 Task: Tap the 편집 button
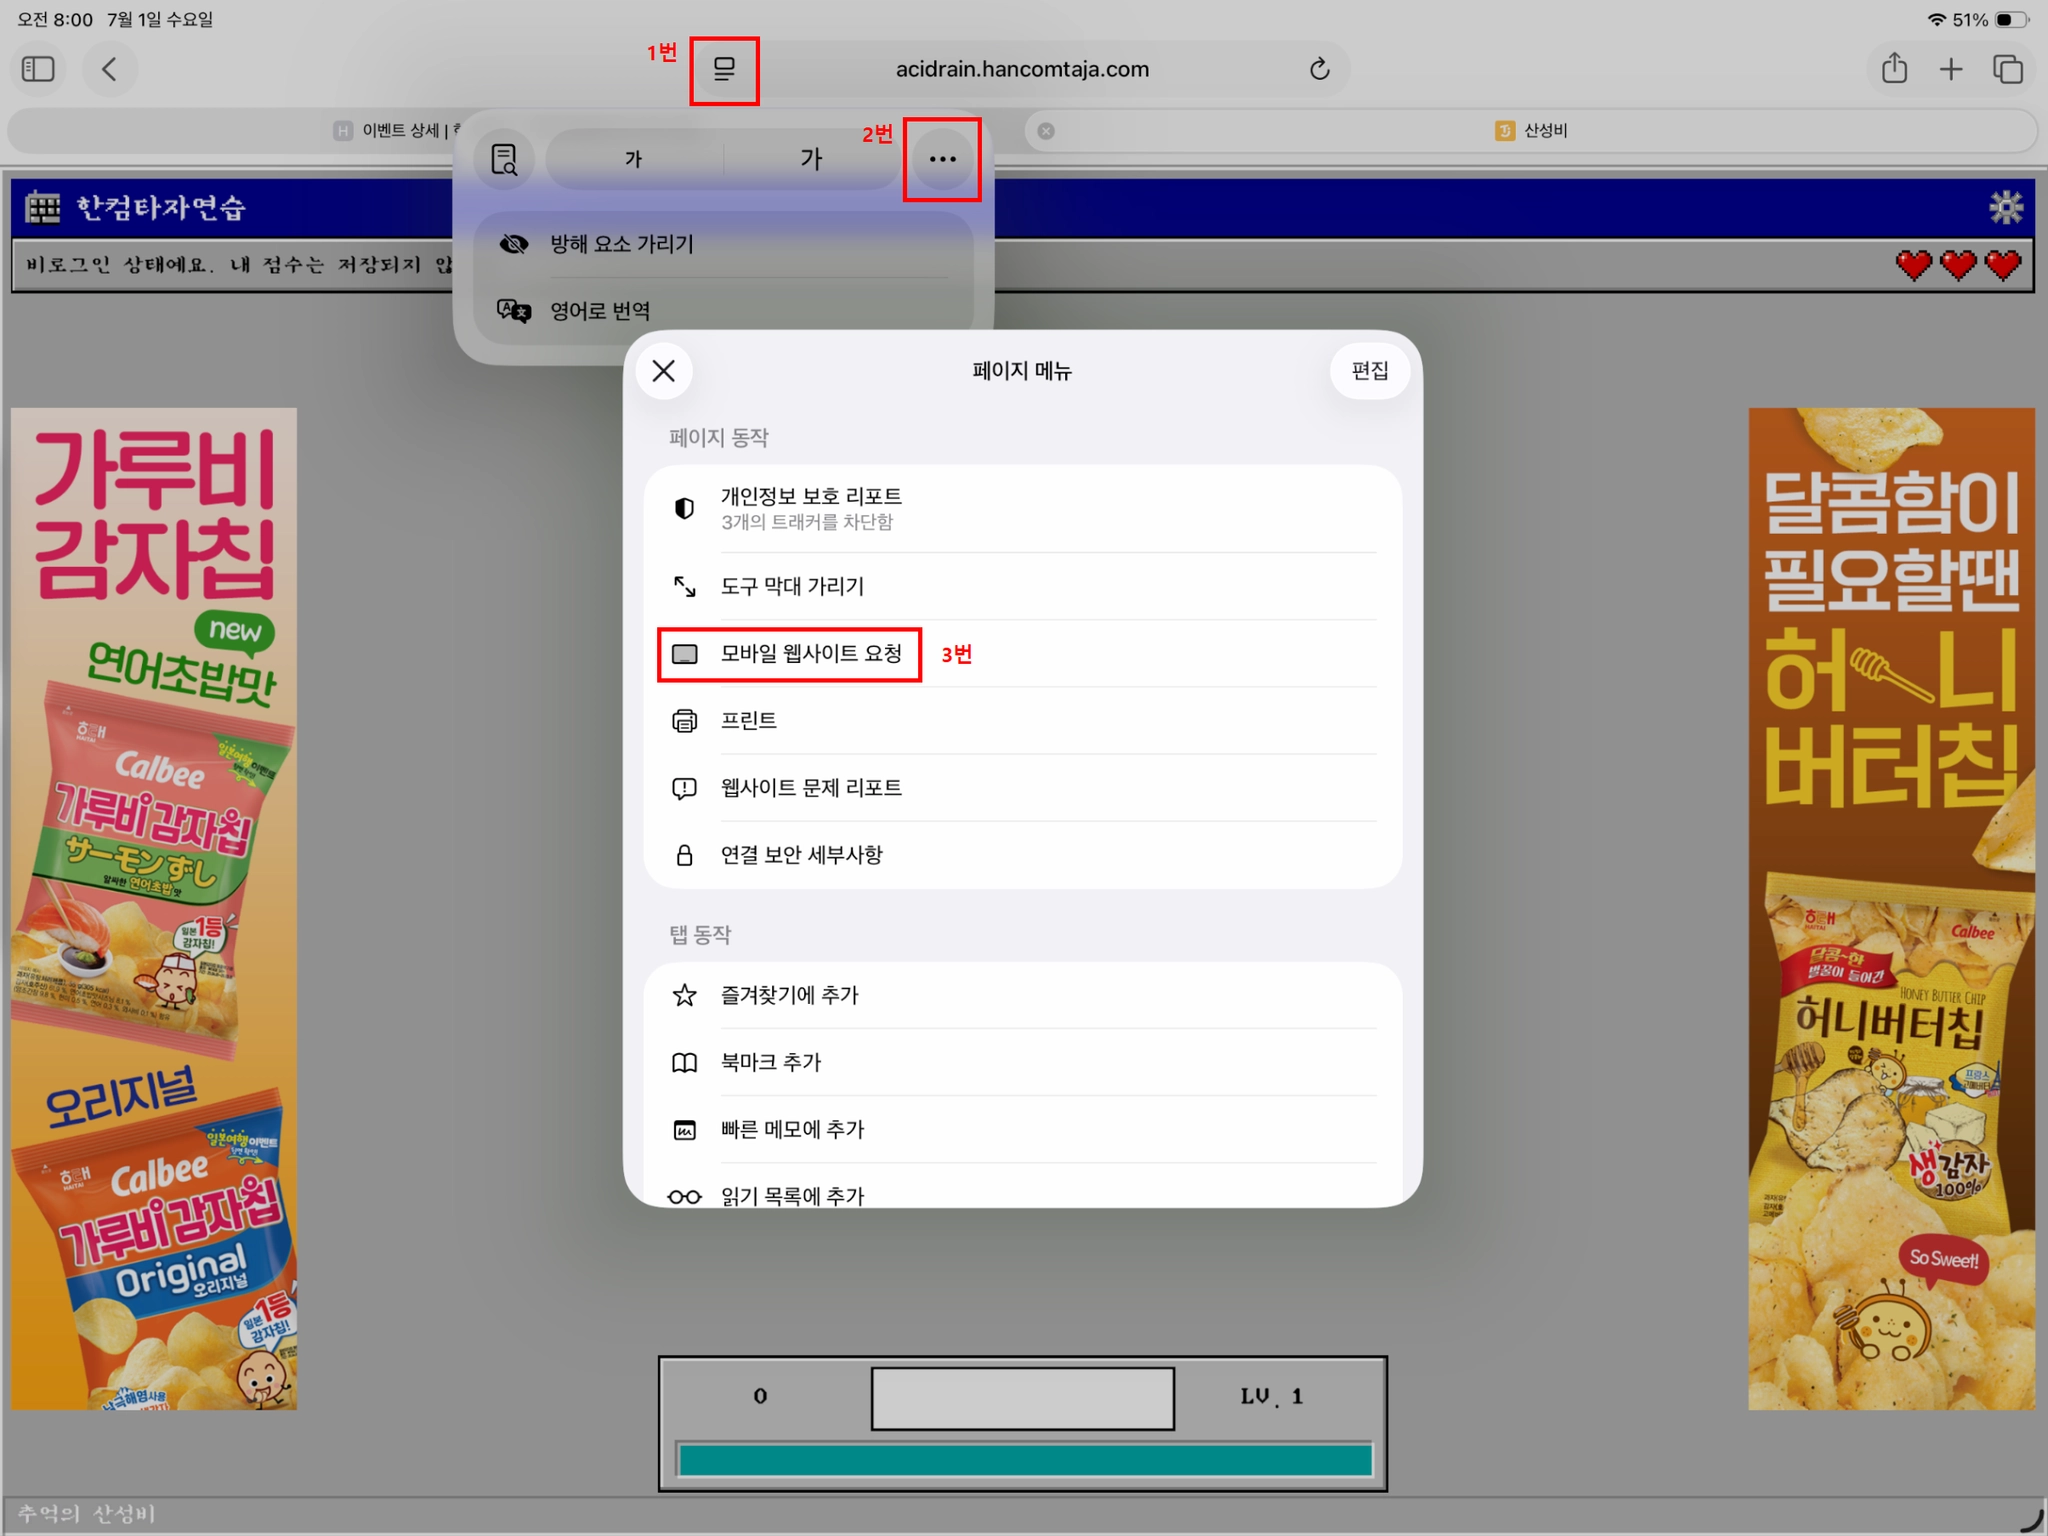[1369, 371]
